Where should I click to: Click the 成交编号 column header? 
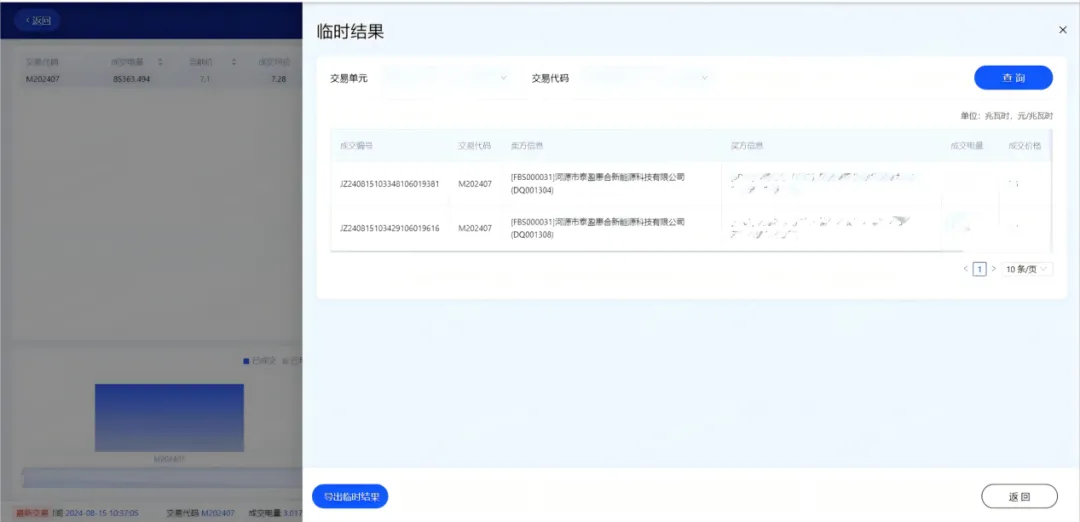[x=357, y=146]
